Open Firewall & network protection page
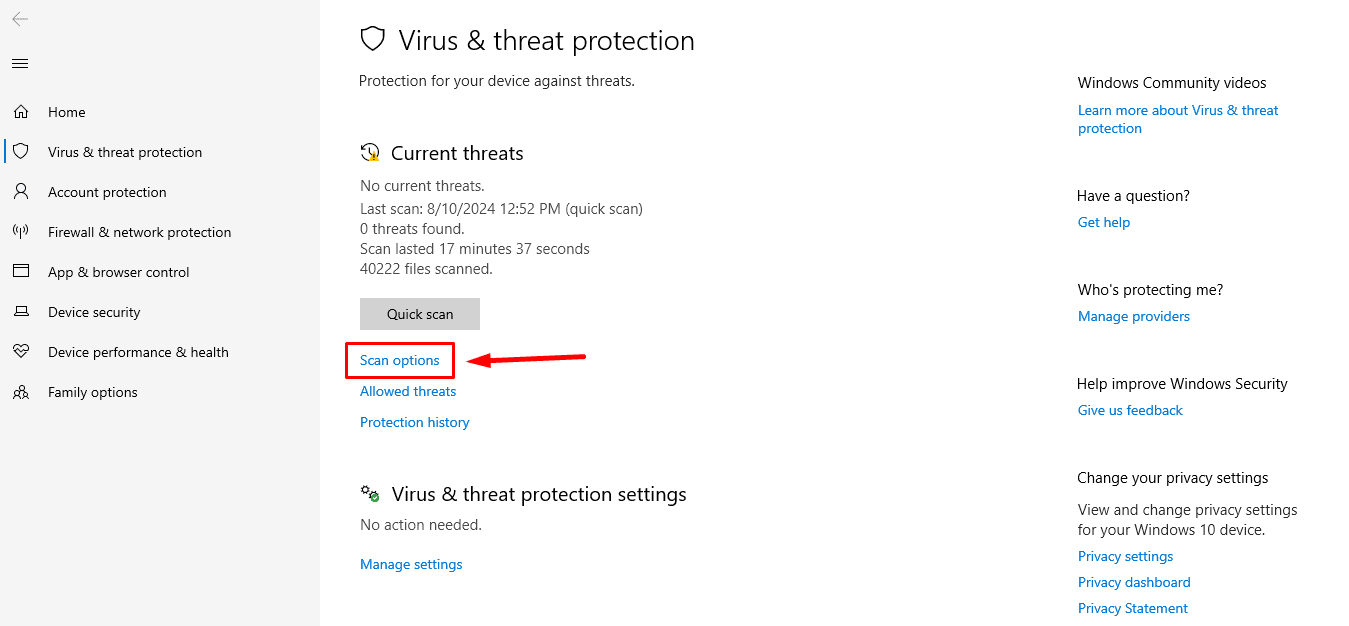 (x=139, y=232)
